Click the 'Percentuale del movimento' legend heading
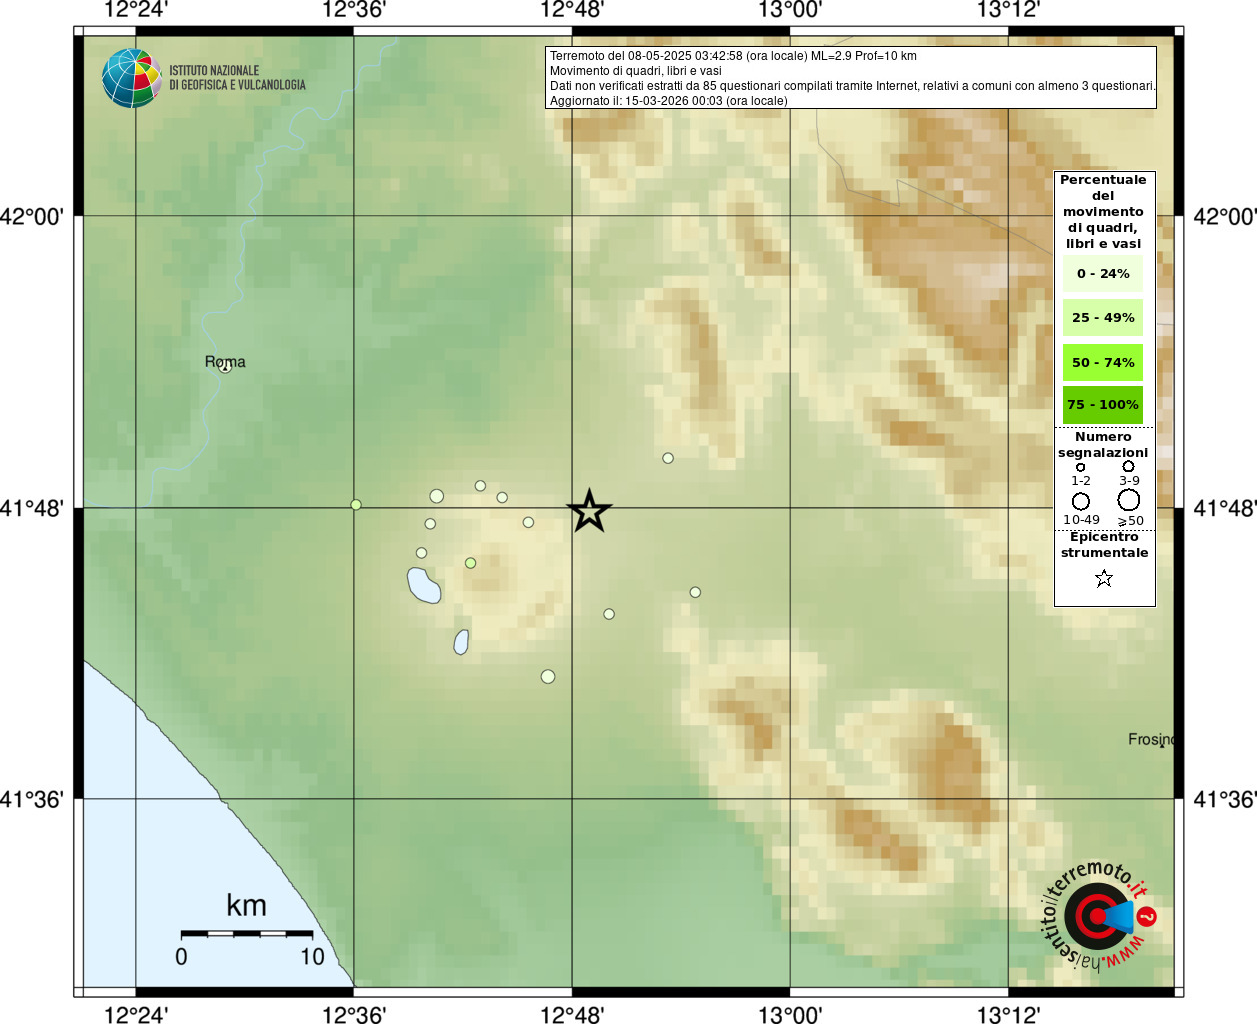The width and height of the screenshot is (1257, 1024). [x=1103, y=211]
